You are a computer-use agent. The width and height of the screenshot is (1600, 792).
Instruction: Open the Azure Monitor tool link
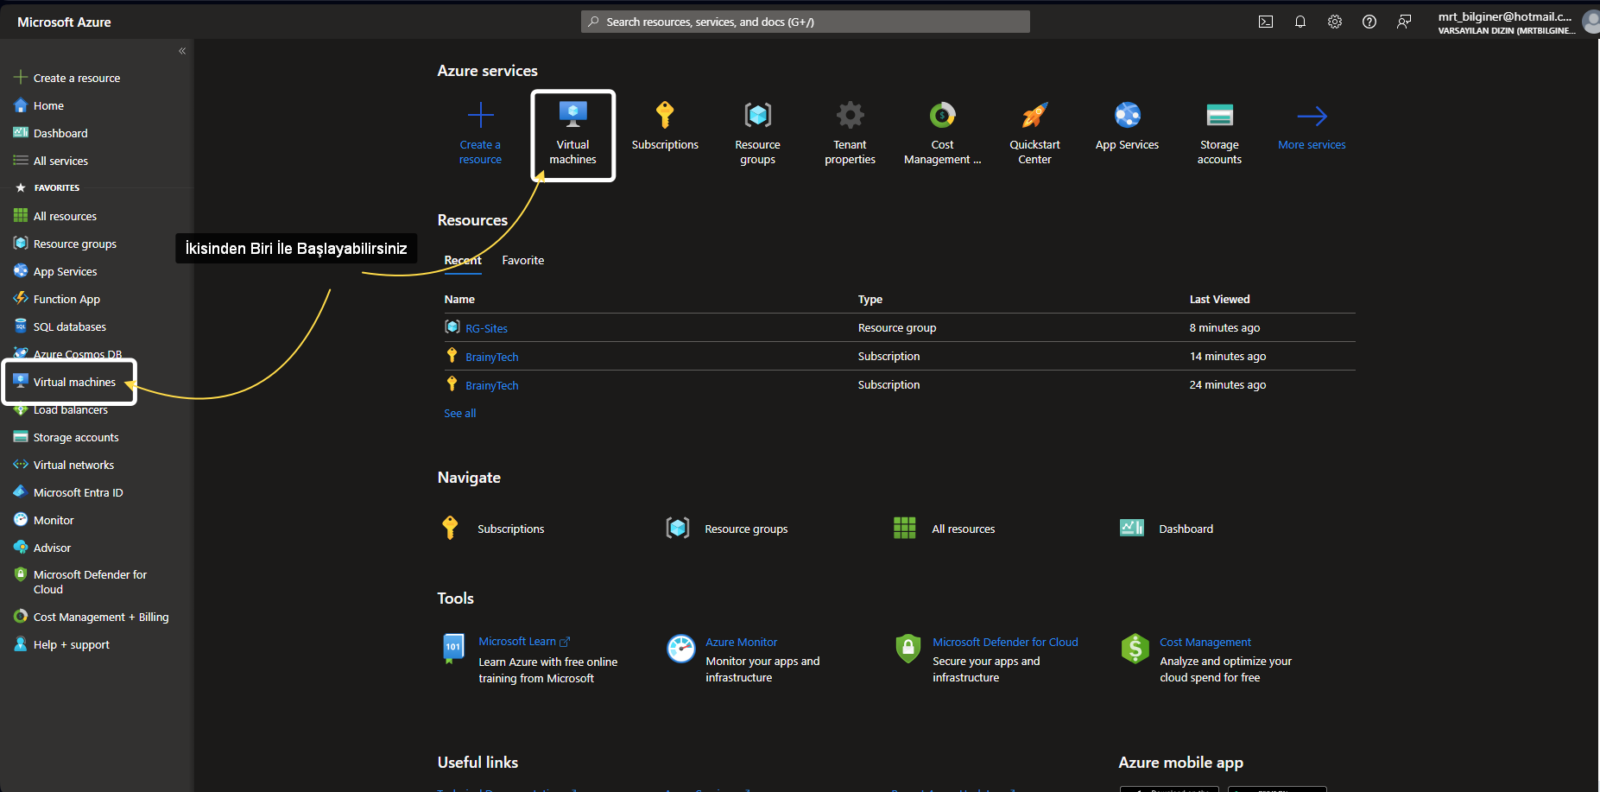[x=741, y=642]
